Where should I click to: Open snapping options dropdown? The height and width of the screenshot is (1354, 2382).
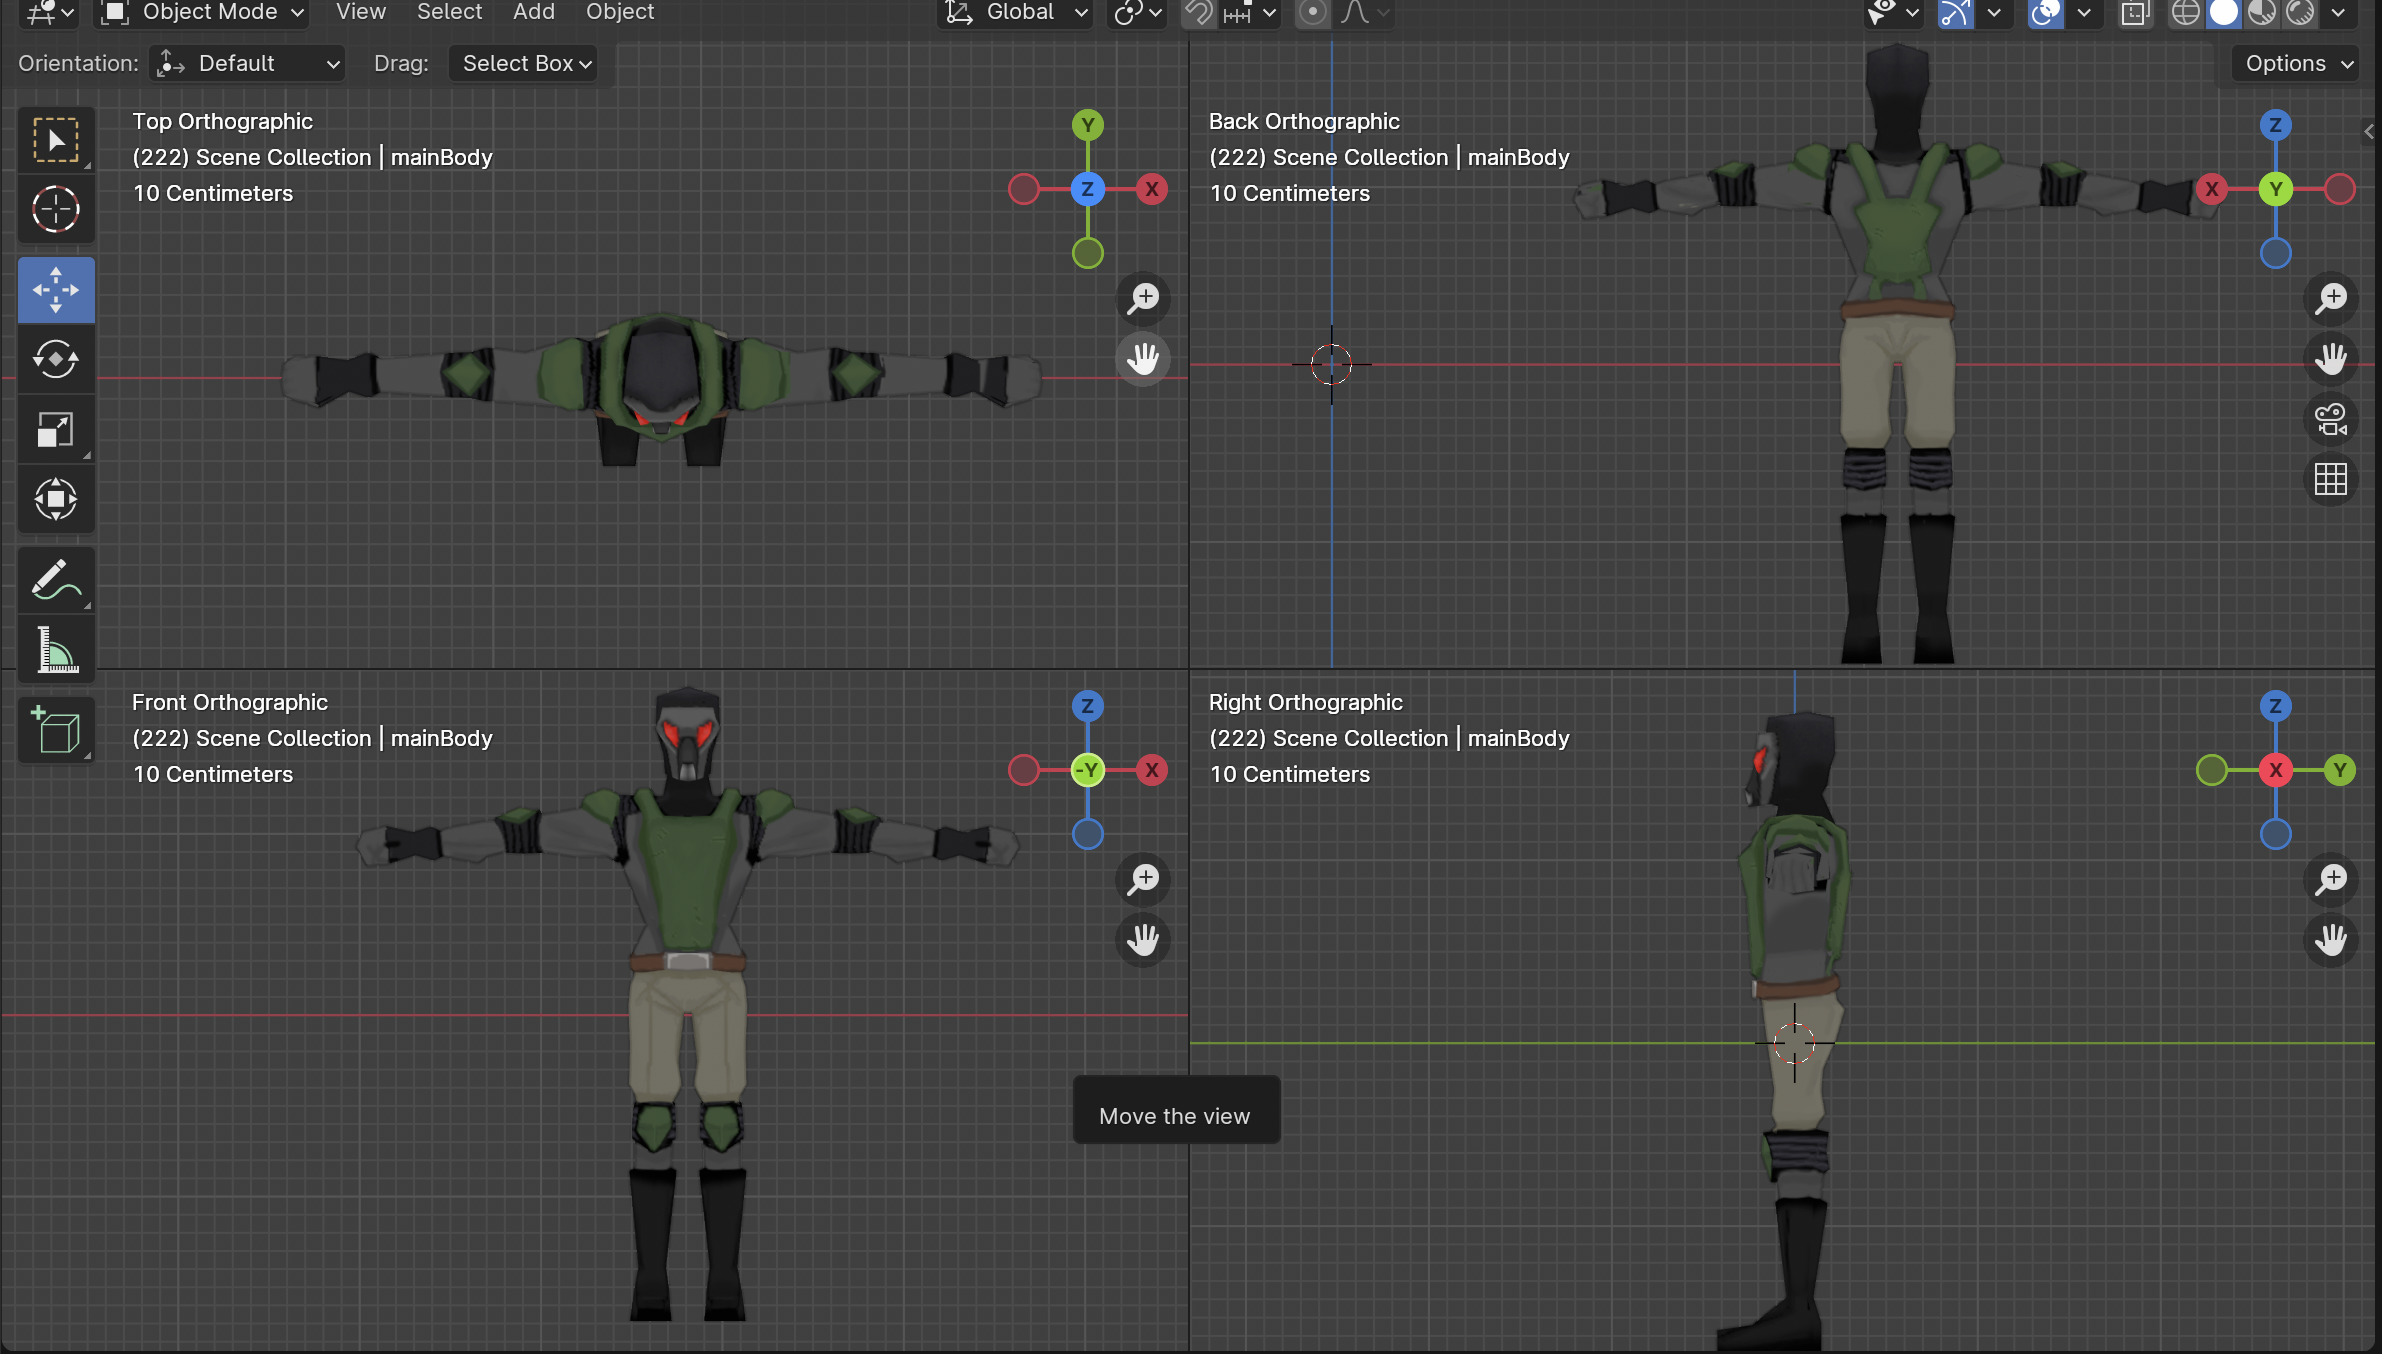point(1249,13)
